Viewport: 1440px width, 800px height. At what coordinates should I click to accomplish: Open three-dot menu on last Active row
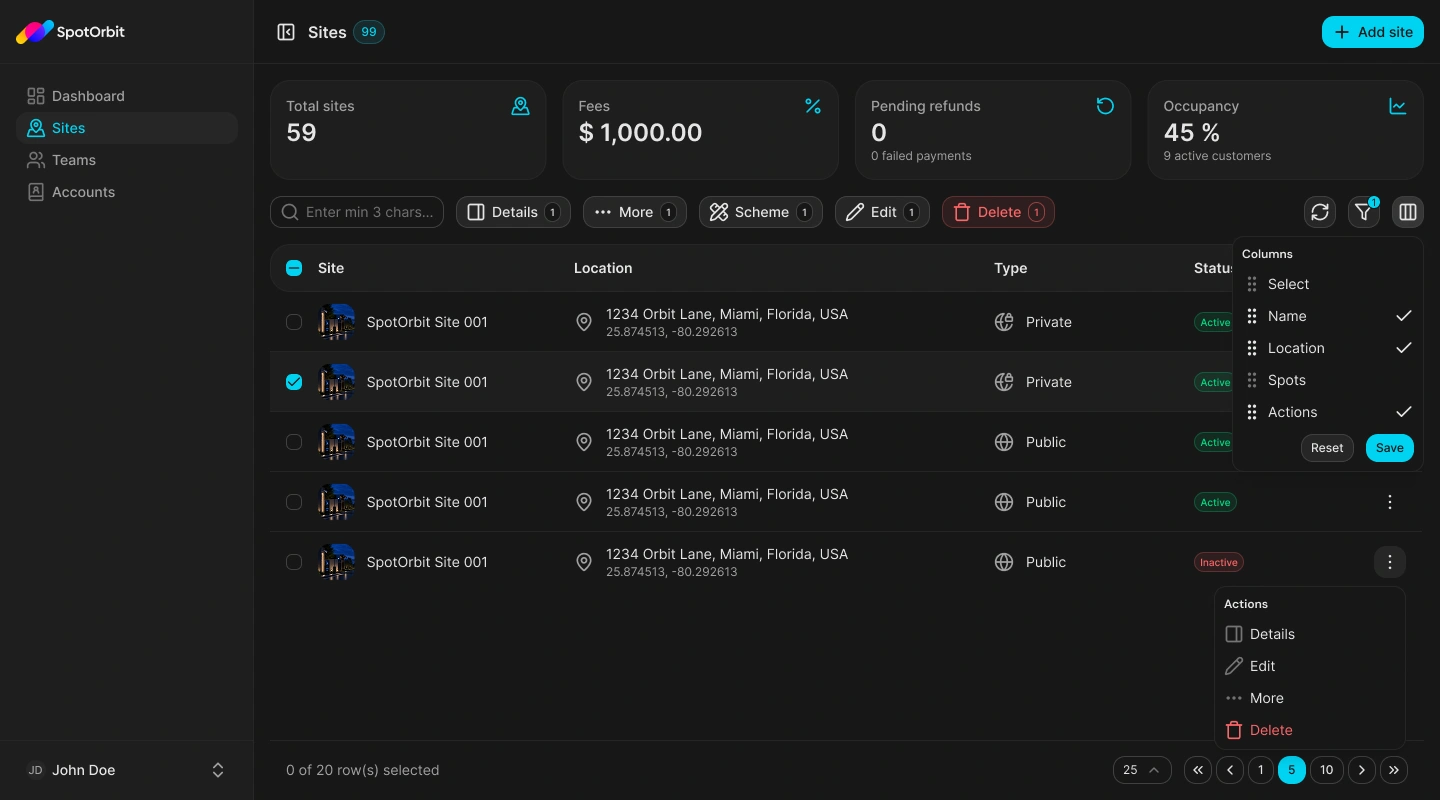[x=1390, y=502]
